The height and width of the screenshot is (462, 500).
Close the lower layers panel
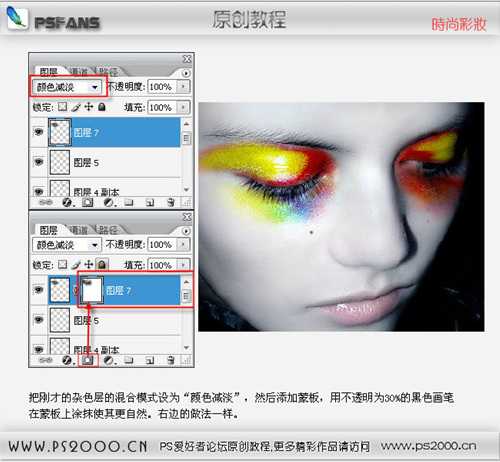(x=187, y=217)
